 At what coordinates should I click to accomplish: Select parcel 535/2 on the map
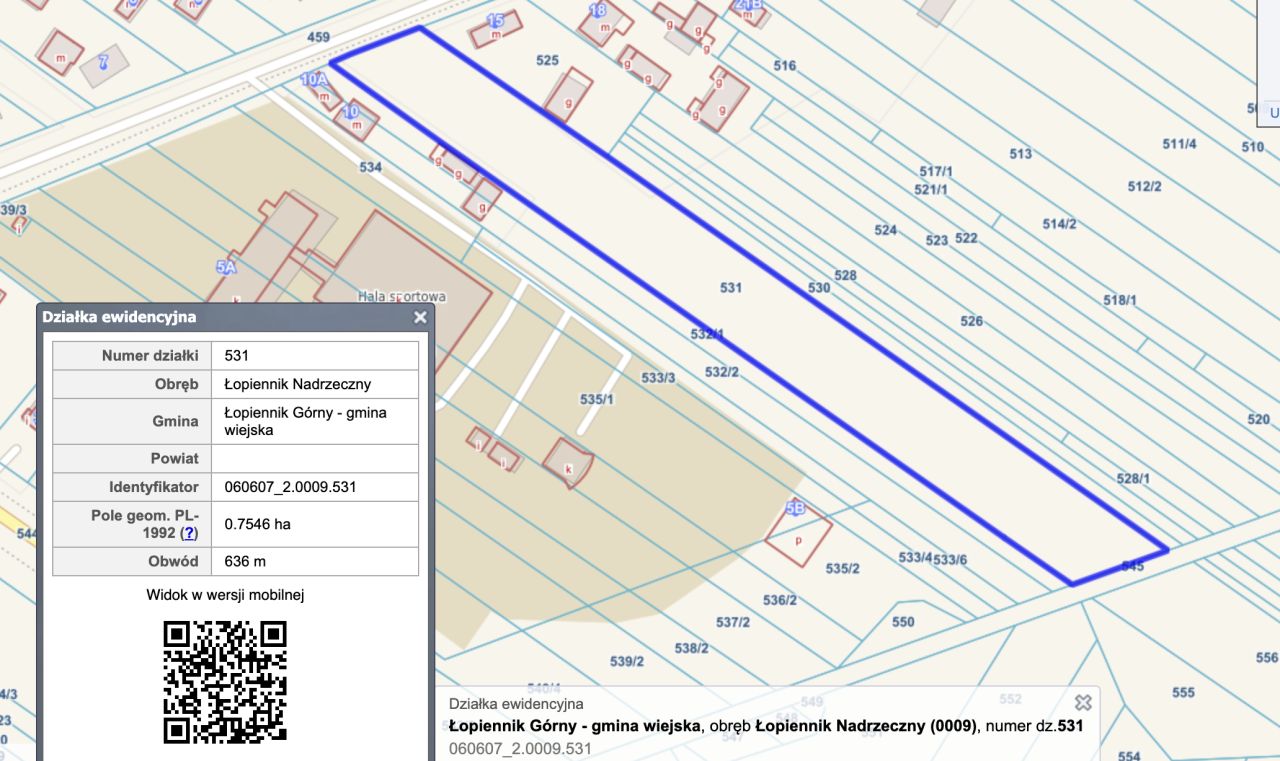(842, 568)
